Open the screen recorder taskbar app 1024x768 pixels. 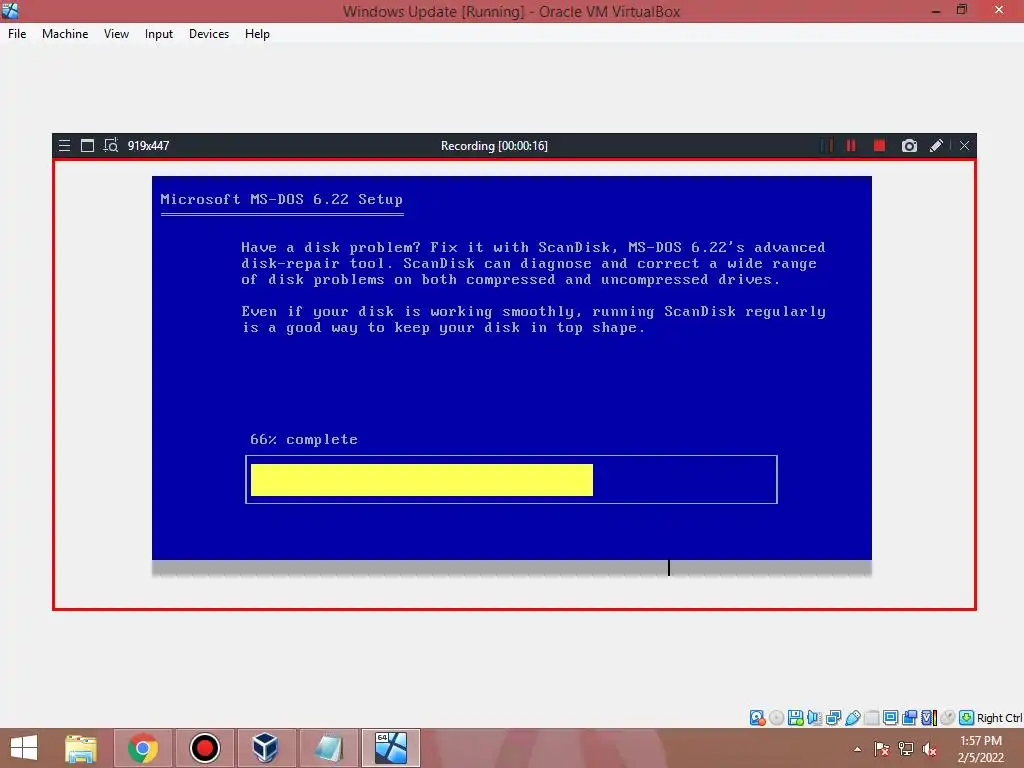204,748
